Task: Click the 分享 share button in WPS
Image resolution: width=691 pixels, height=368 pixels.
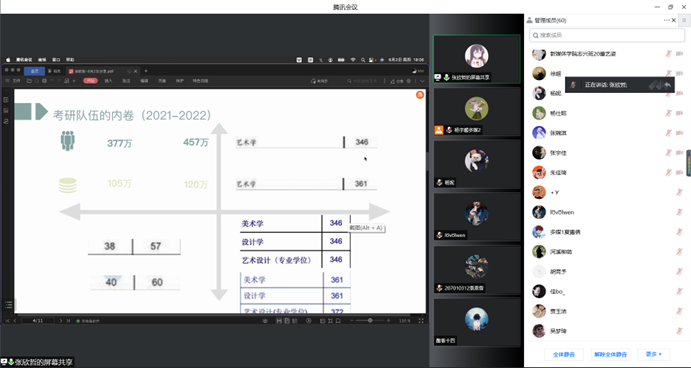Action: pos(398,81)
